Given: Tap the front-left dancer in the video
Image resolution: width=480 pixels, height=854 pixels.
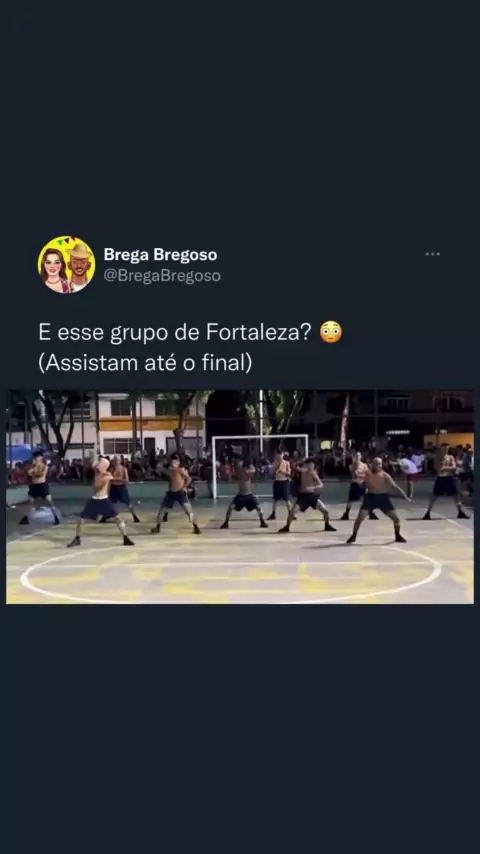Looking at the screenshot, I should click(x=101, y=503).
